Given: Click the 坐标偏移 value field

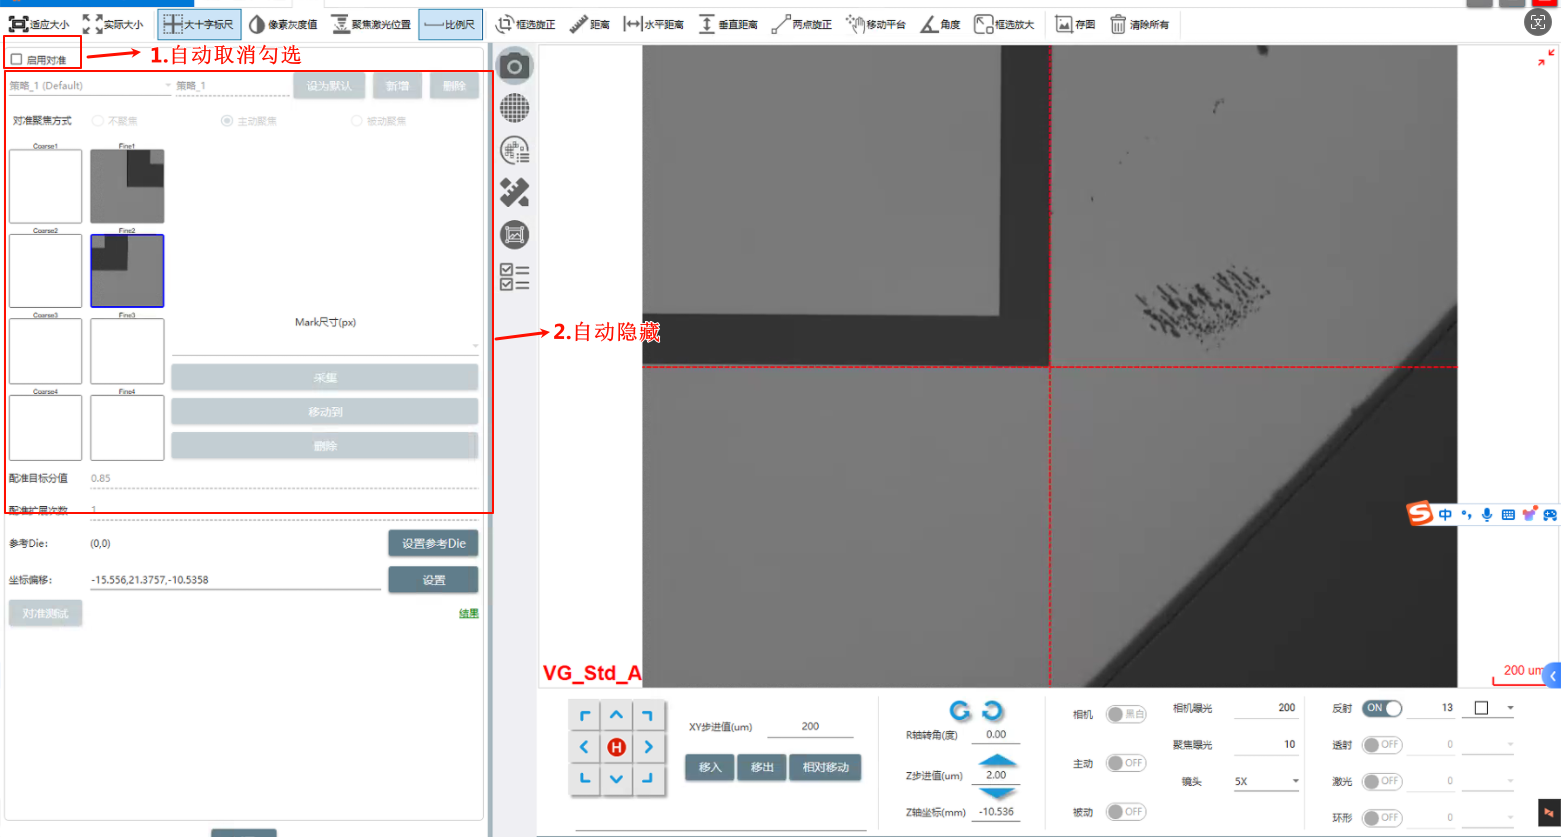Looking at the screenshot, I should (235, 580).
